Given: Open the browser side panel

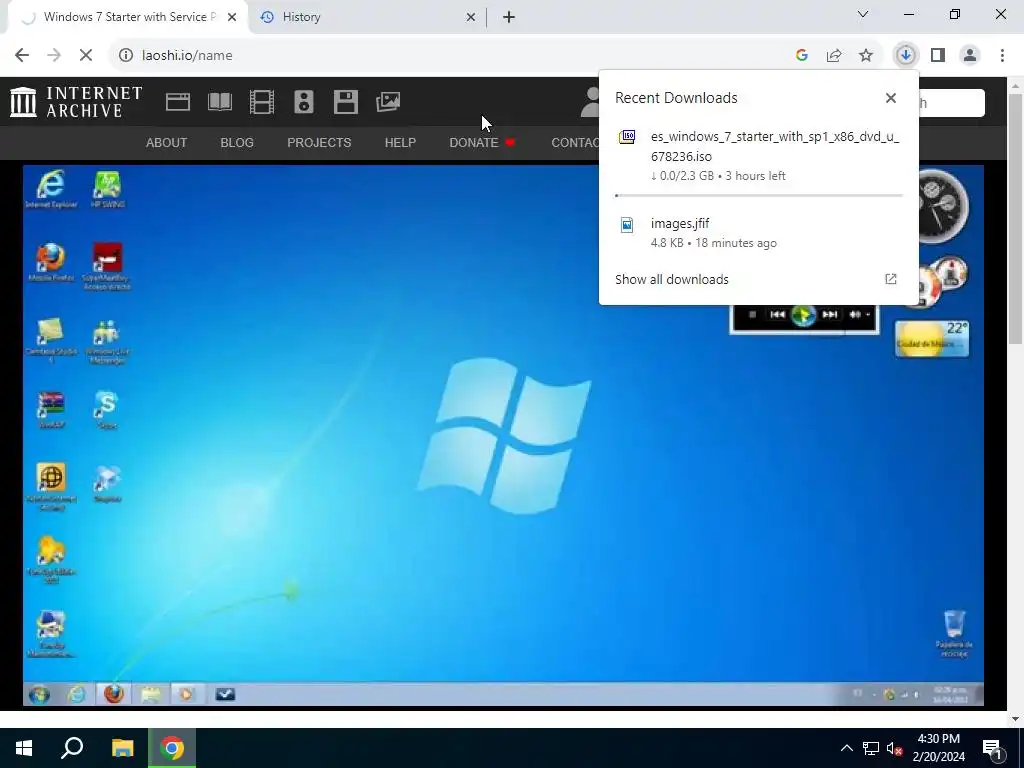Looking at the screenshot, I should [938, 56].
